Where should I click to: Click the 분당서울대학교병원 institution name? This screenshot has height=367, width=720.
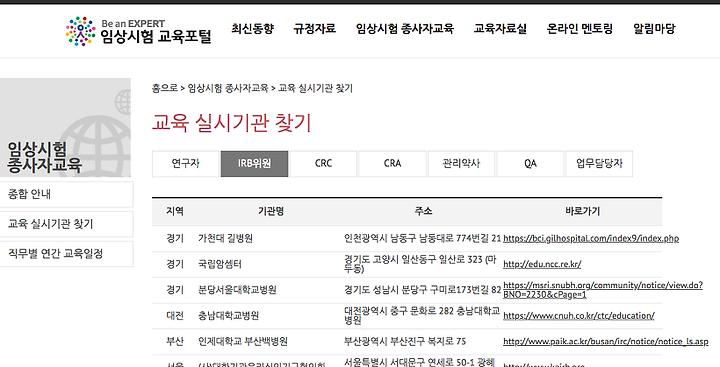(237, 290)
